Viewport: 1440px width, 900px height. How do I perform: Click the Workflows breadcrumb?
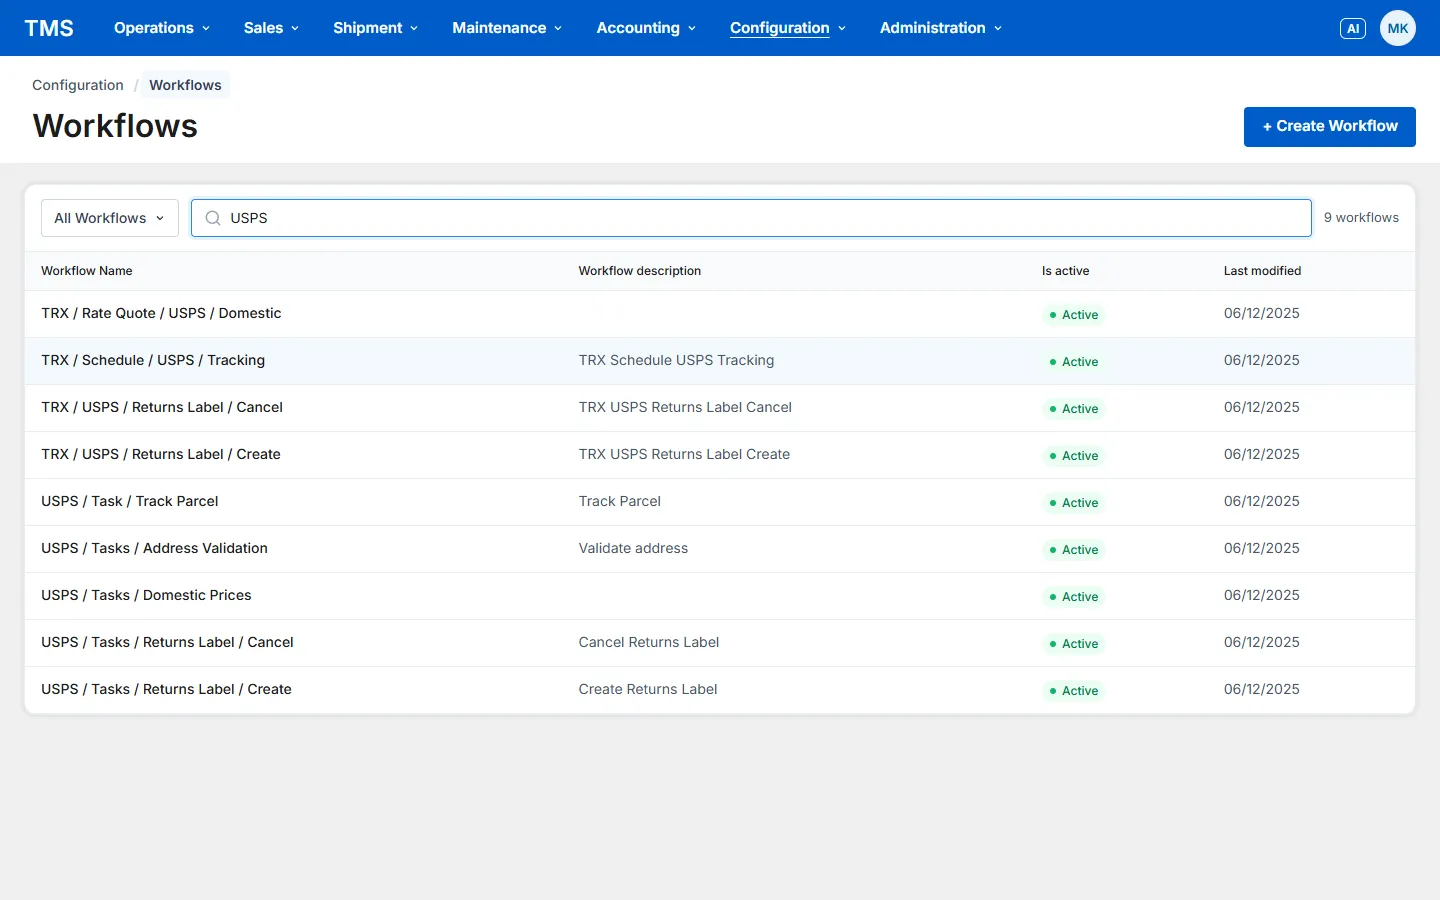[x=185, y=85]
